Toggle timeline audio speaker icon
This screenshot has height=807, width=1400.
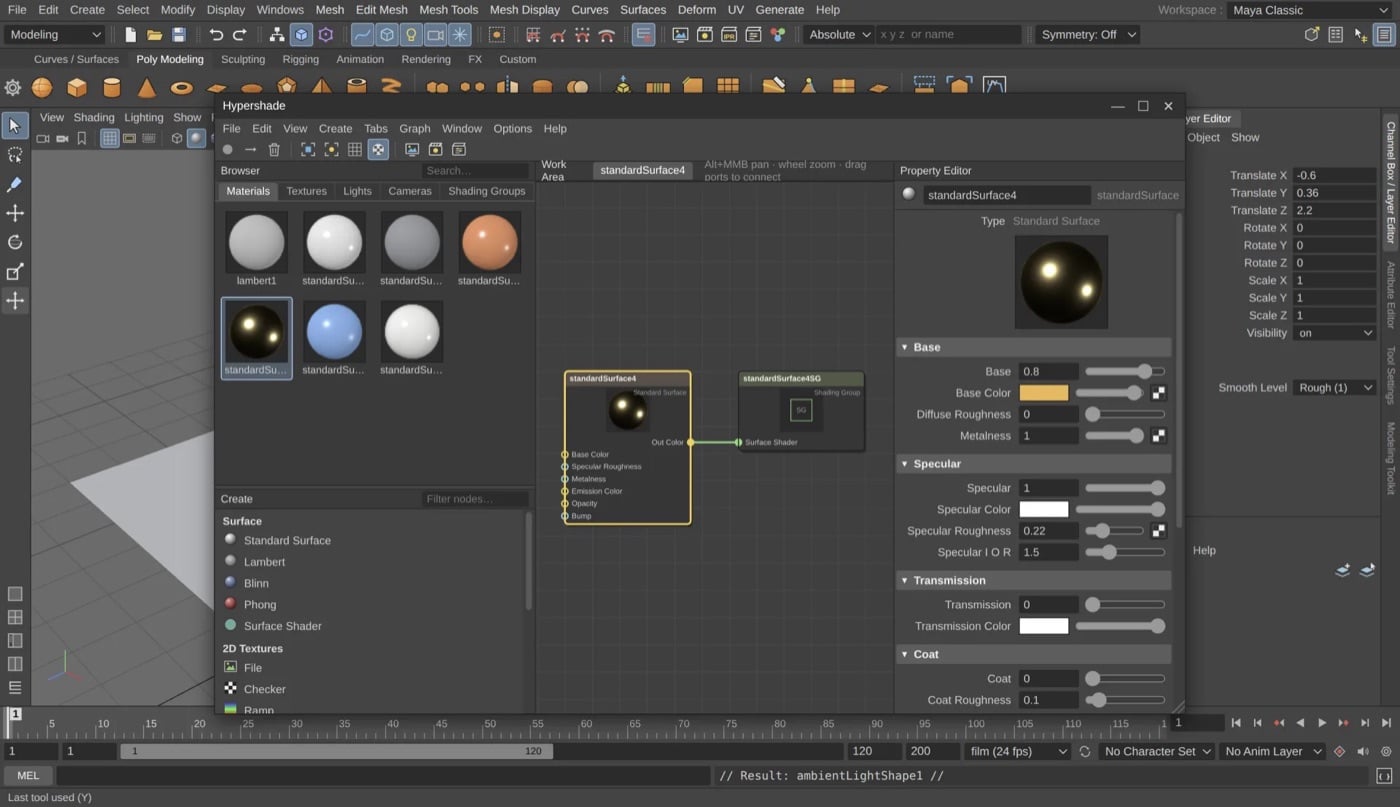tap(1363, 751)
